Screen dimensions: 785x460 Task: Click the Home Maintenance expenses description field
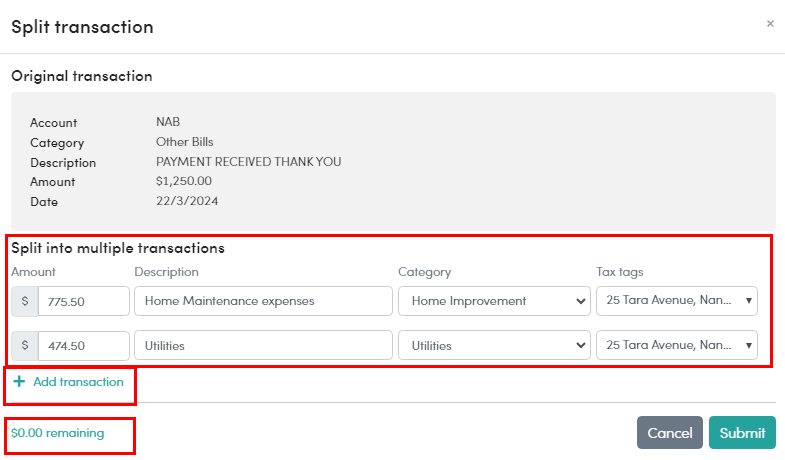pyautogui.click(x=263, y=301)
